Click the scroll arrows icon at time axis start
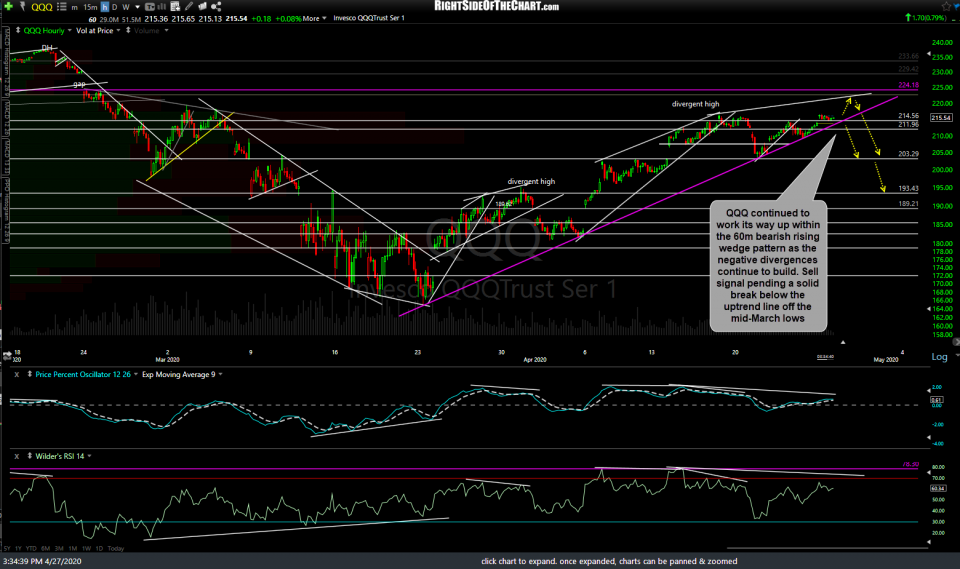The height and width of the screenshot is (569, 960). pyautogui.click(x=7, y=354)
